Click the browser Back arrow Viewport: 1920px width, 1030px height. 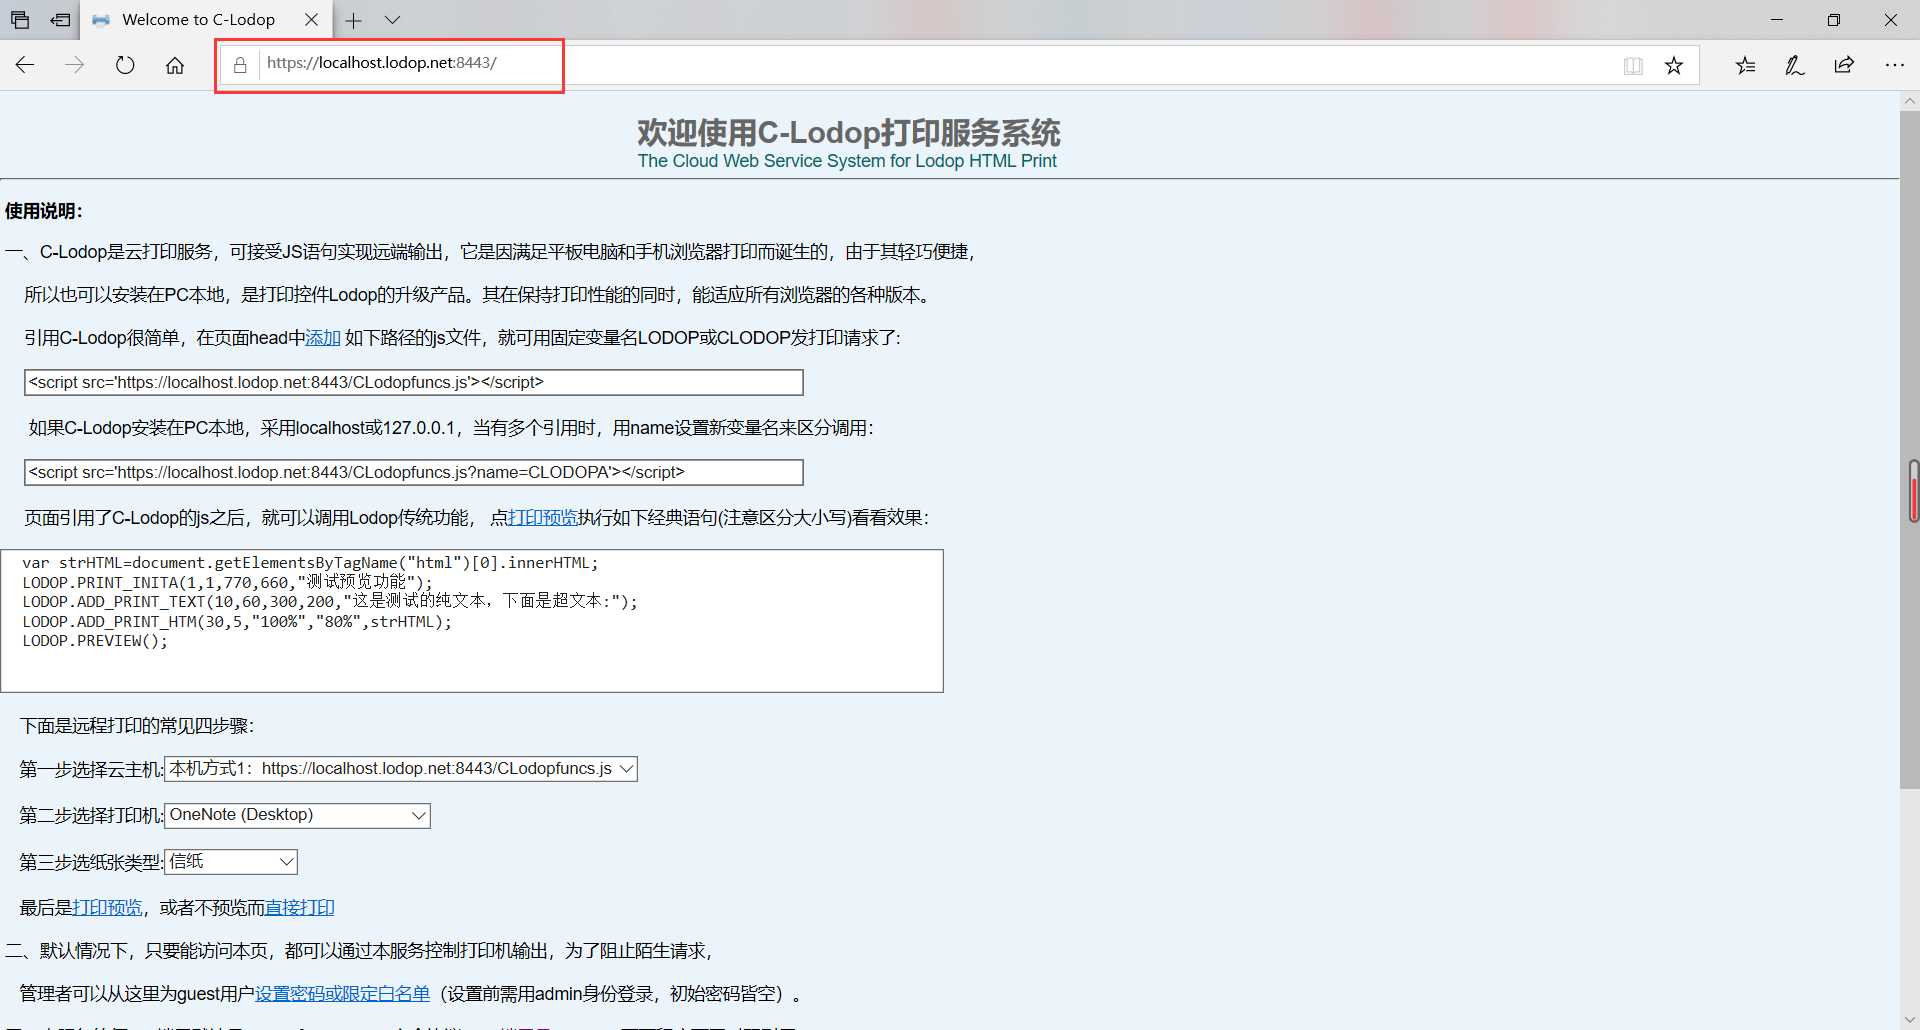tap(25, 65)
